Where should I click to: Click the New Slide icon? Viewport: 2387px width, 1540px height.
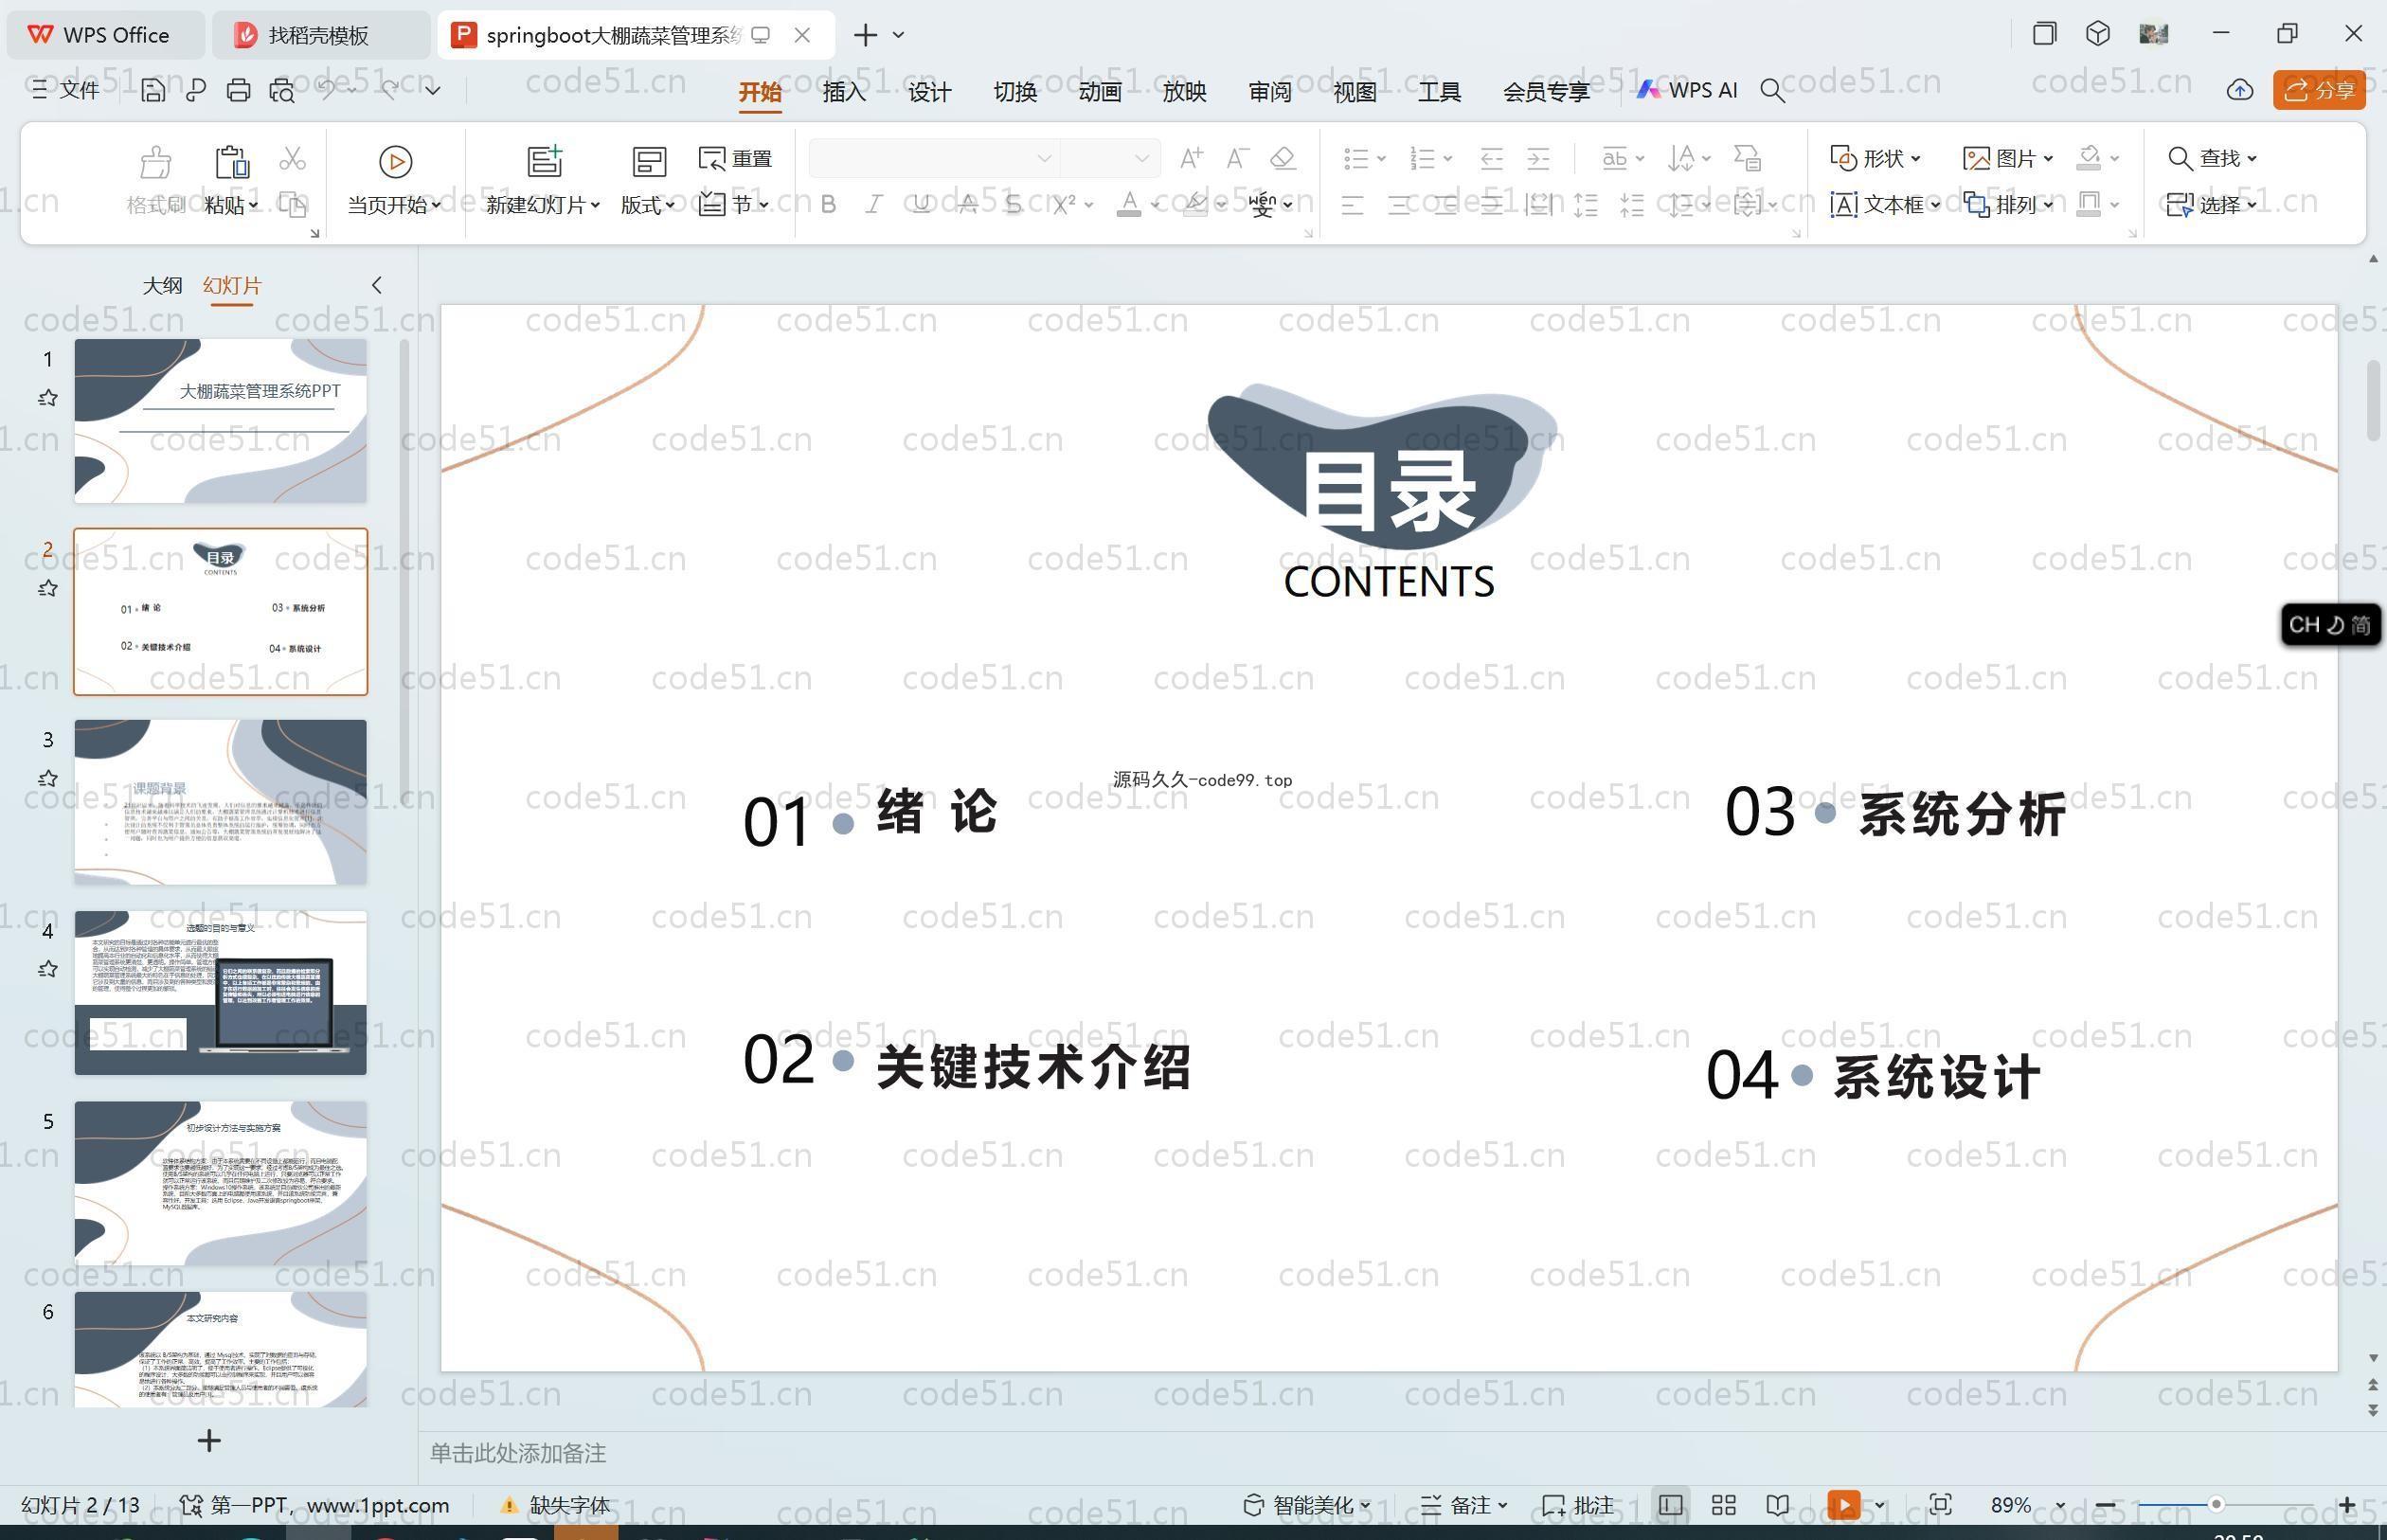coord(544,160)
